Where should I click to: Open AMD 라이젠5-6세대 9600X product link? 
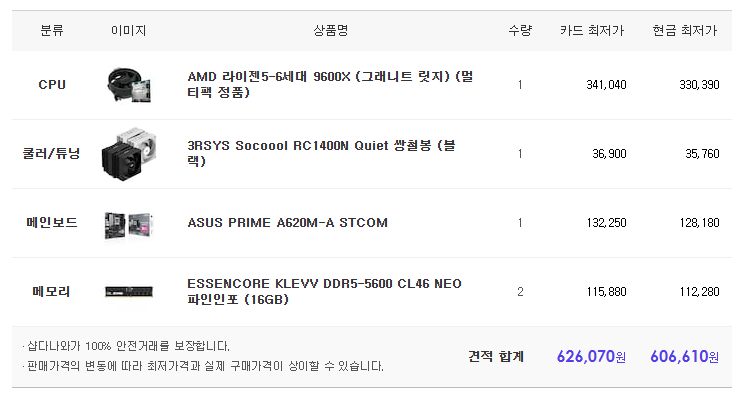pos(330,84)
